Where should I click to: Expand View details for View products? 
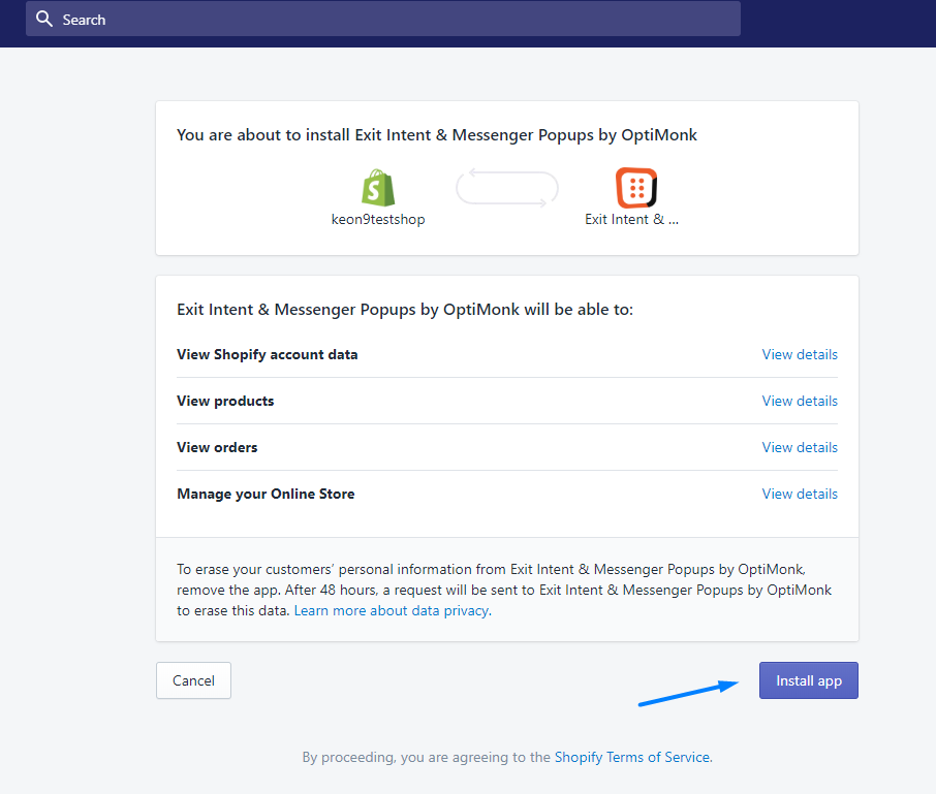(799, 401)
